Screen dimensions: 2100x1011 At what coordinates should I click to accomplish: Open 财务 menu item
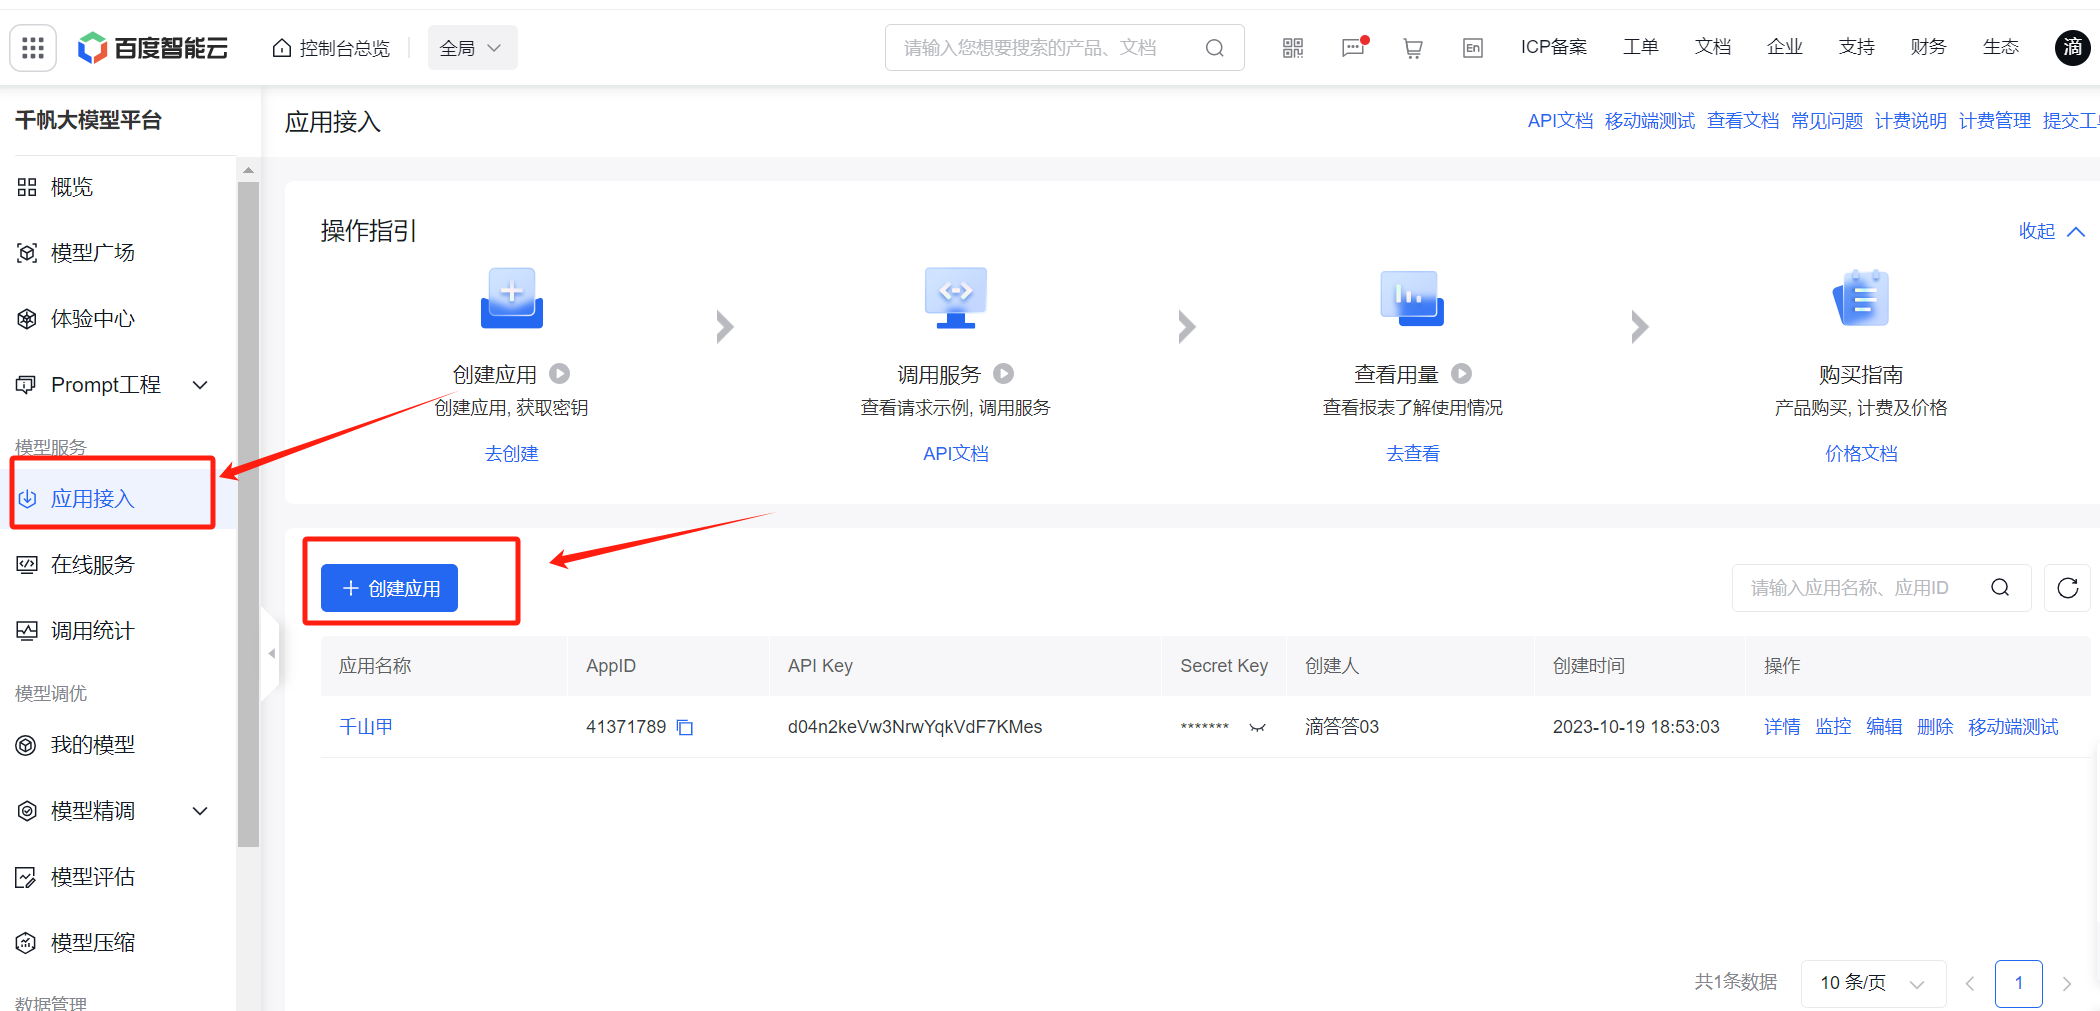tap(1929, 47)
